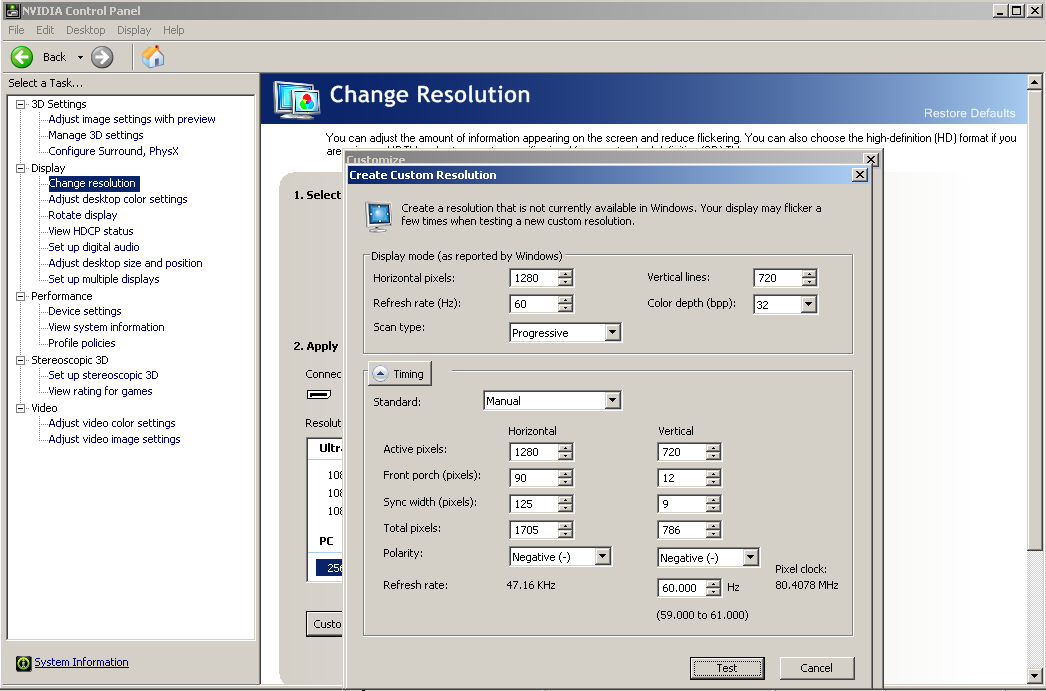Click the grey Forward arrow icon
This screenshot has width=1046, height=691.
(x=102, y=57)
